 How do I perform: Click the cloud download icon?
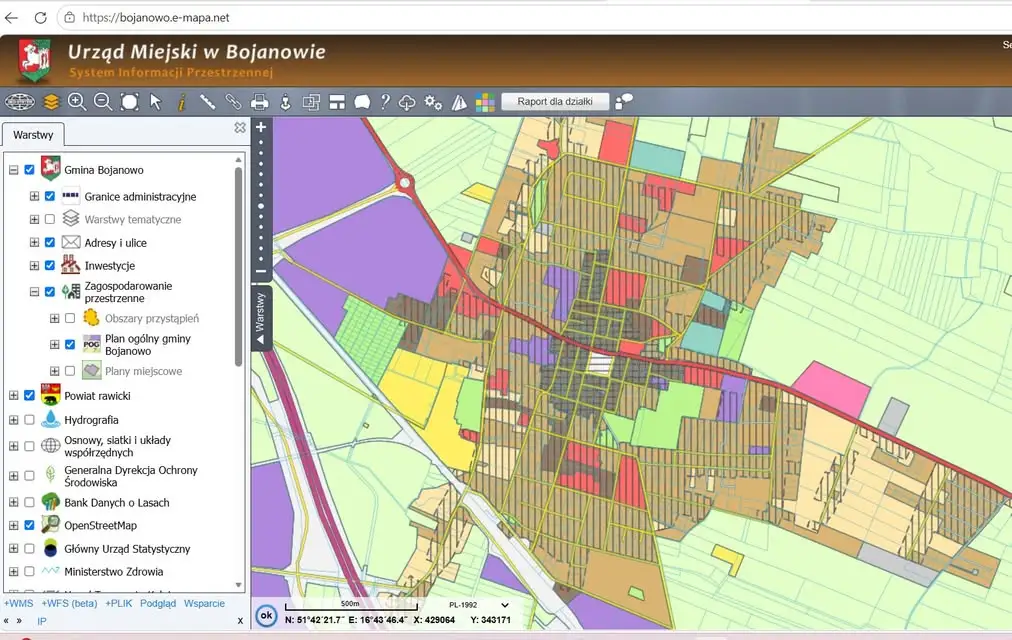407,102
